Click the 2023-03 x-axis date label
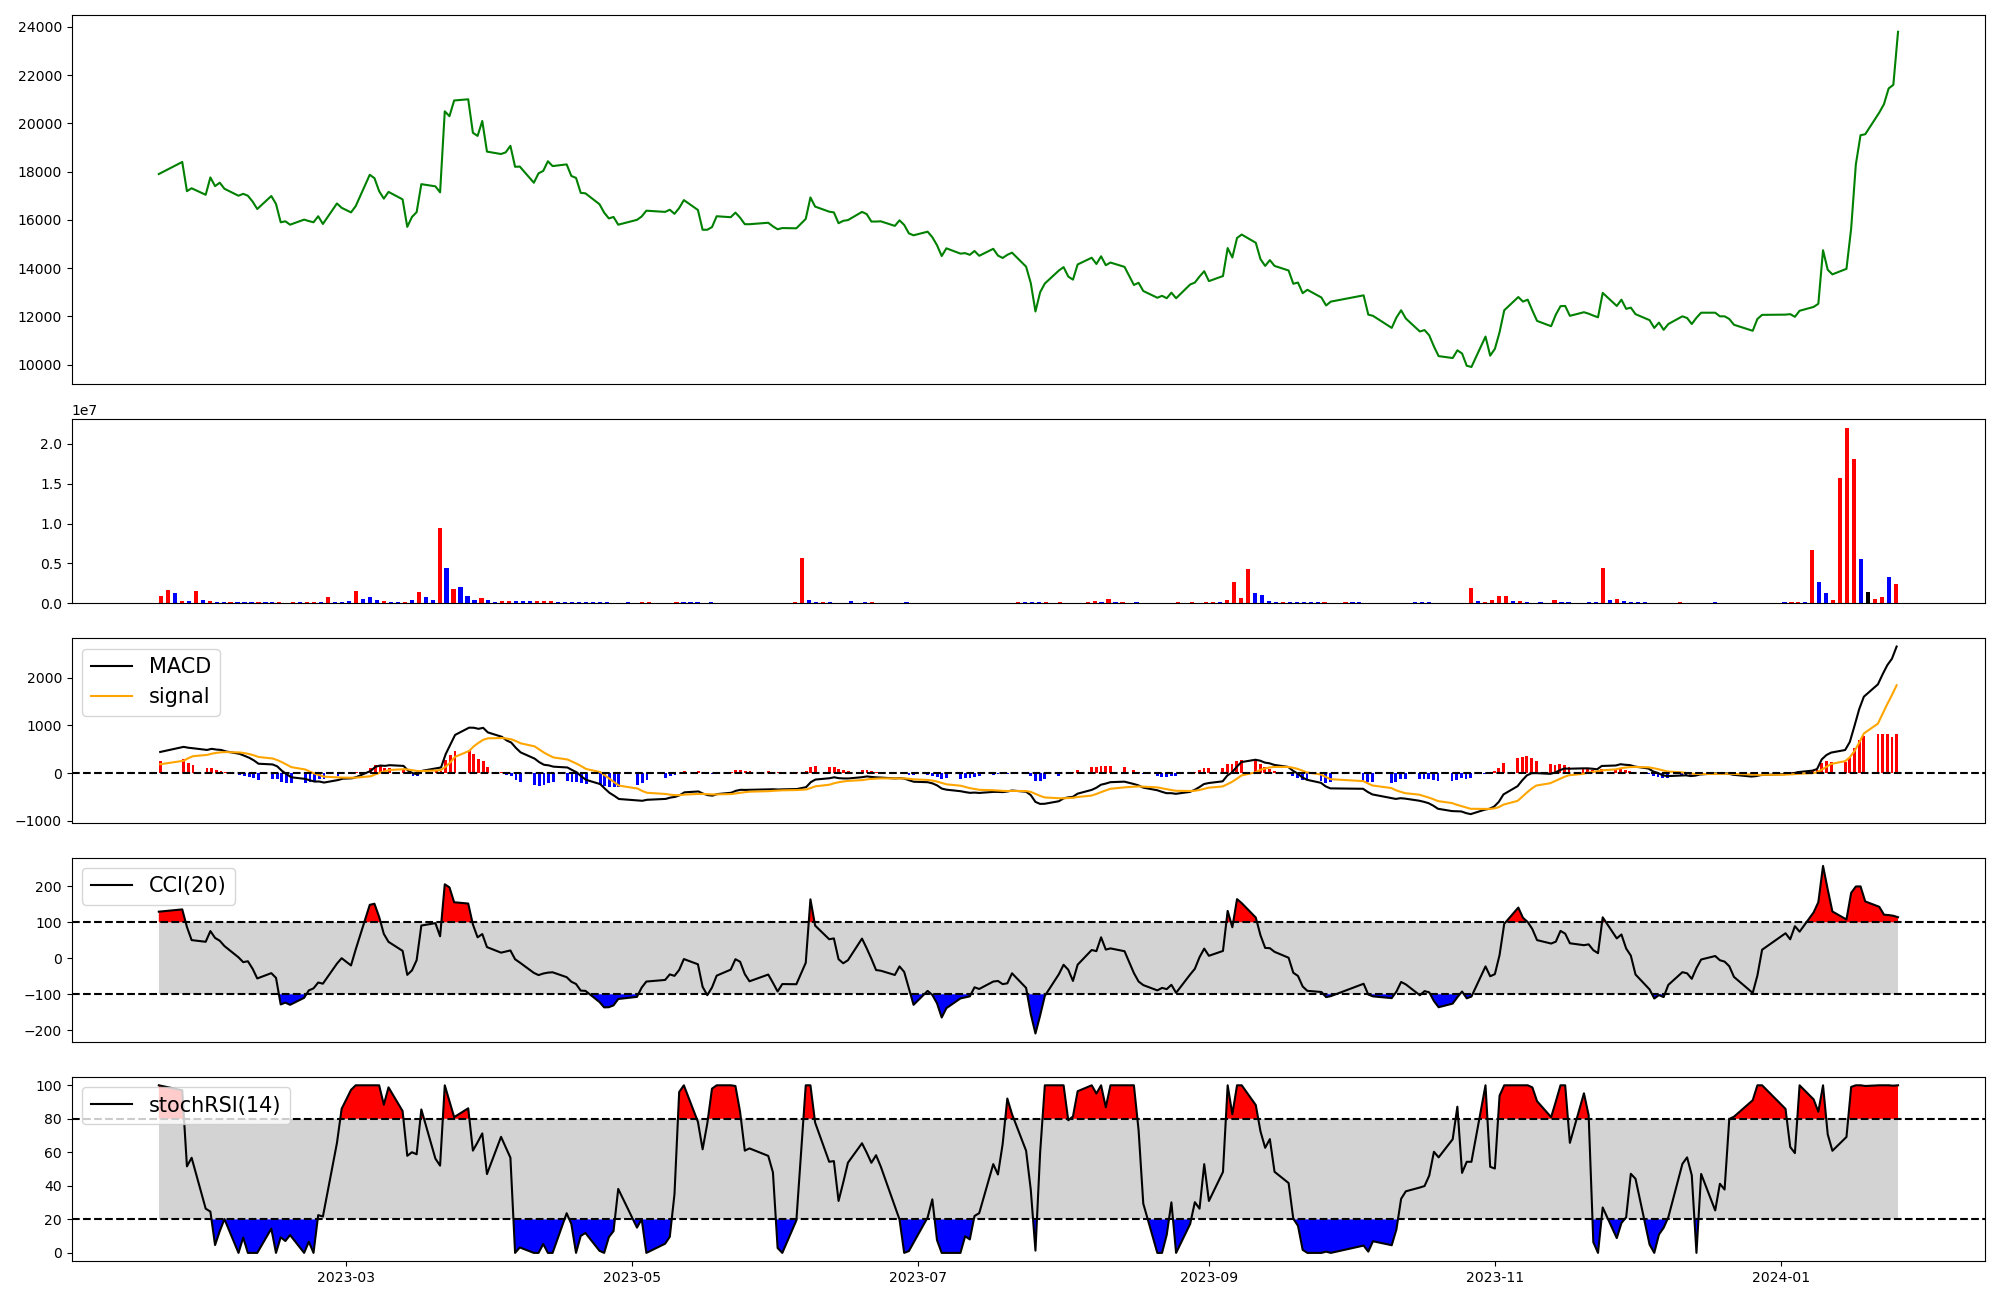 coord(346,1276)
